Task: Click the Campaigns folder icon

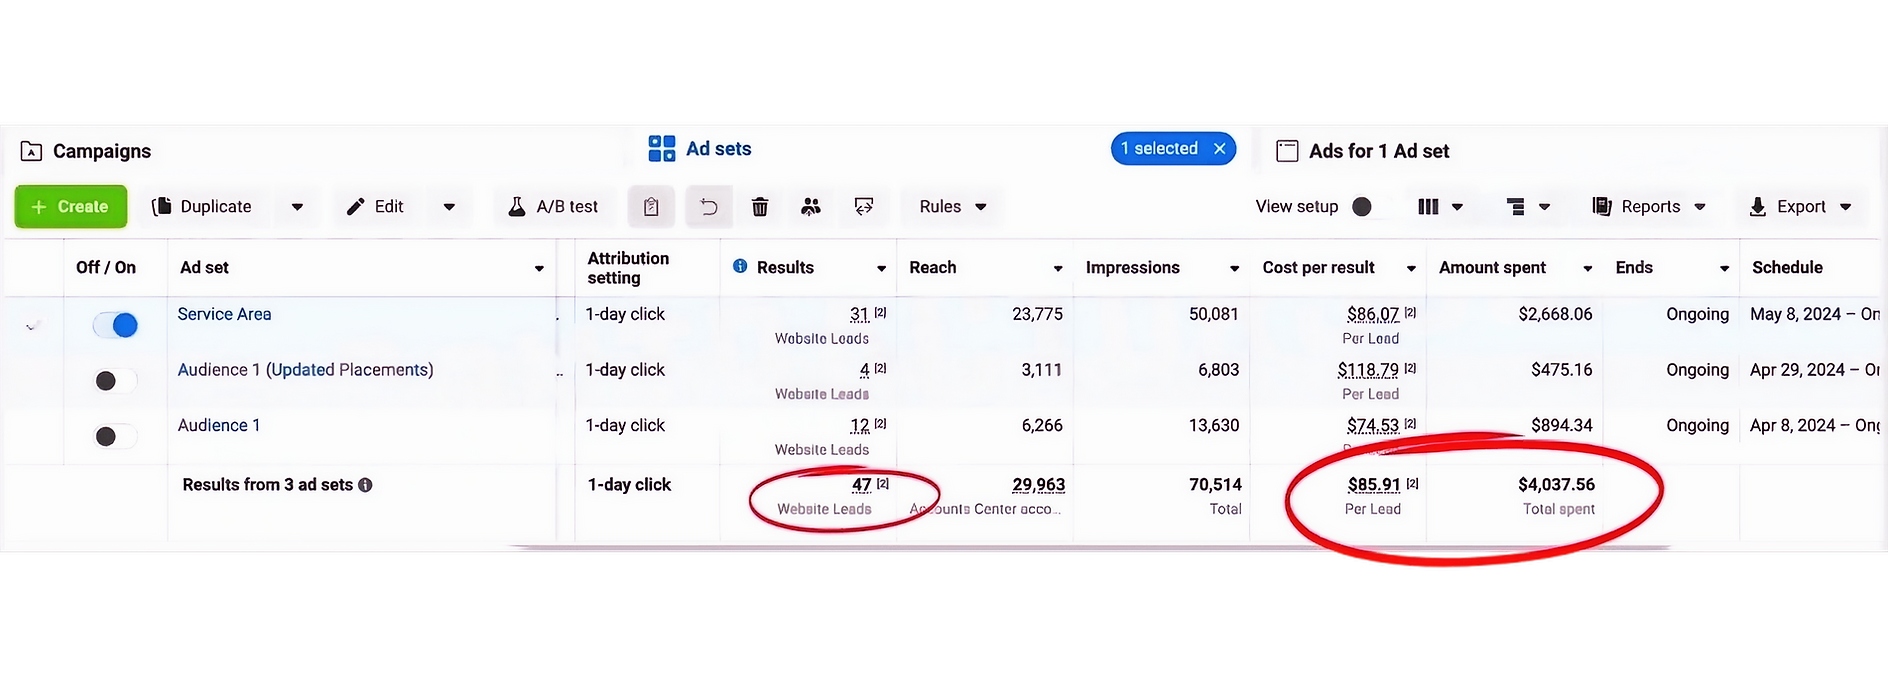Action: [32, 151]
